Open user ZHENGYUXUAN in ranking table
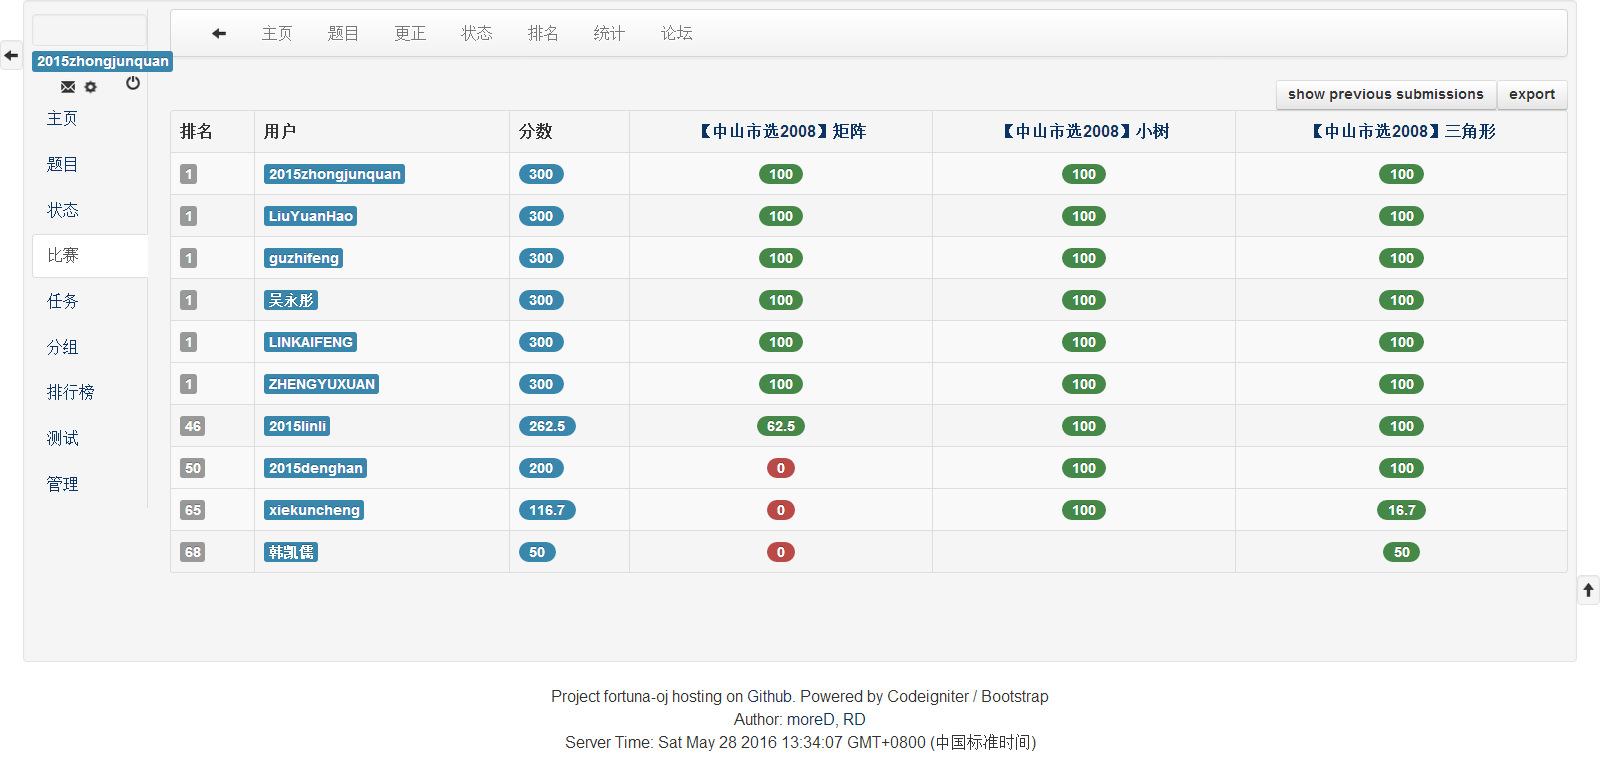The width and height of the screenshot is (1600, 766). click(321, 384)
